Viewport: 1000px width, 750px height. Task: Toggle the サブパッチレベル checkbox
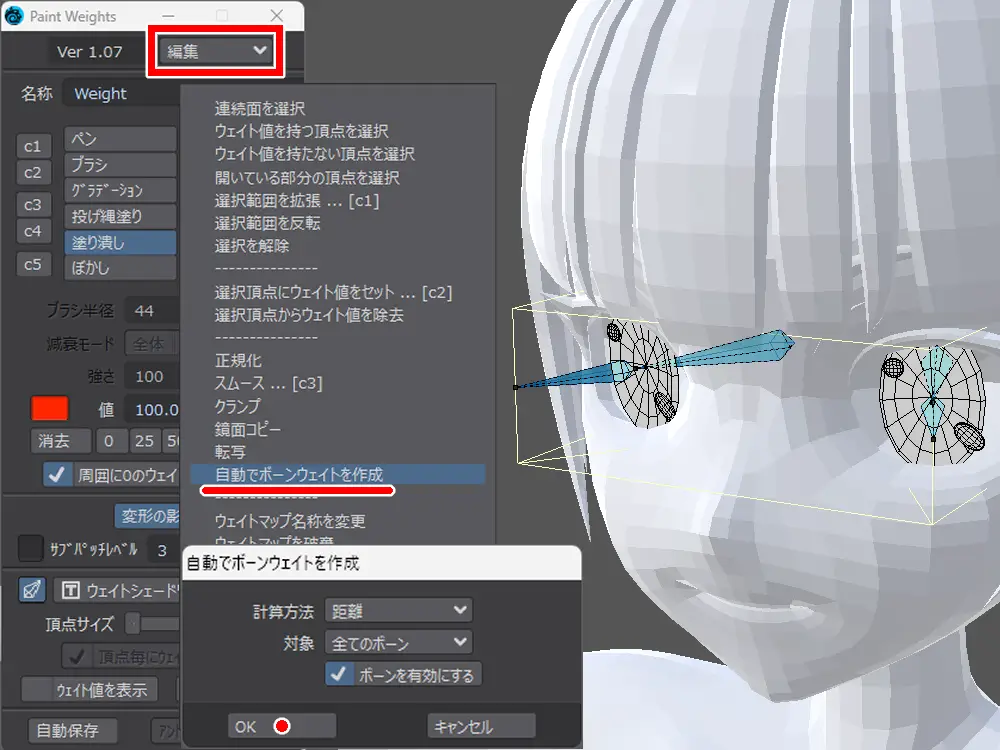(x=32, y=548)
